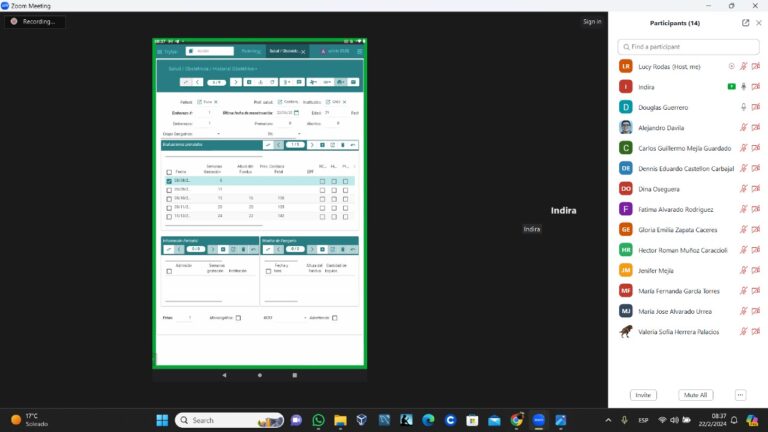
Task: Click Indira's green video icon
Action: (731, 87)
